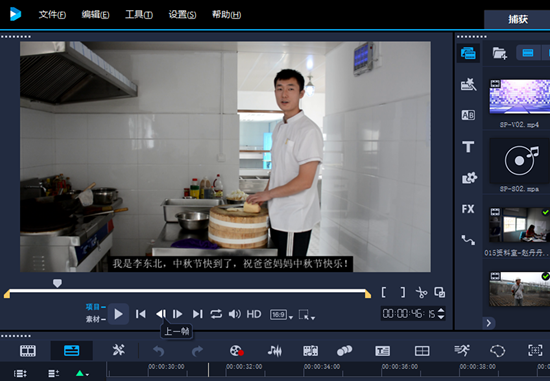Image resolution: width=550 pixels, height=381 pixels.
Task: Click the previous frame button
Action: pos(161,314)
